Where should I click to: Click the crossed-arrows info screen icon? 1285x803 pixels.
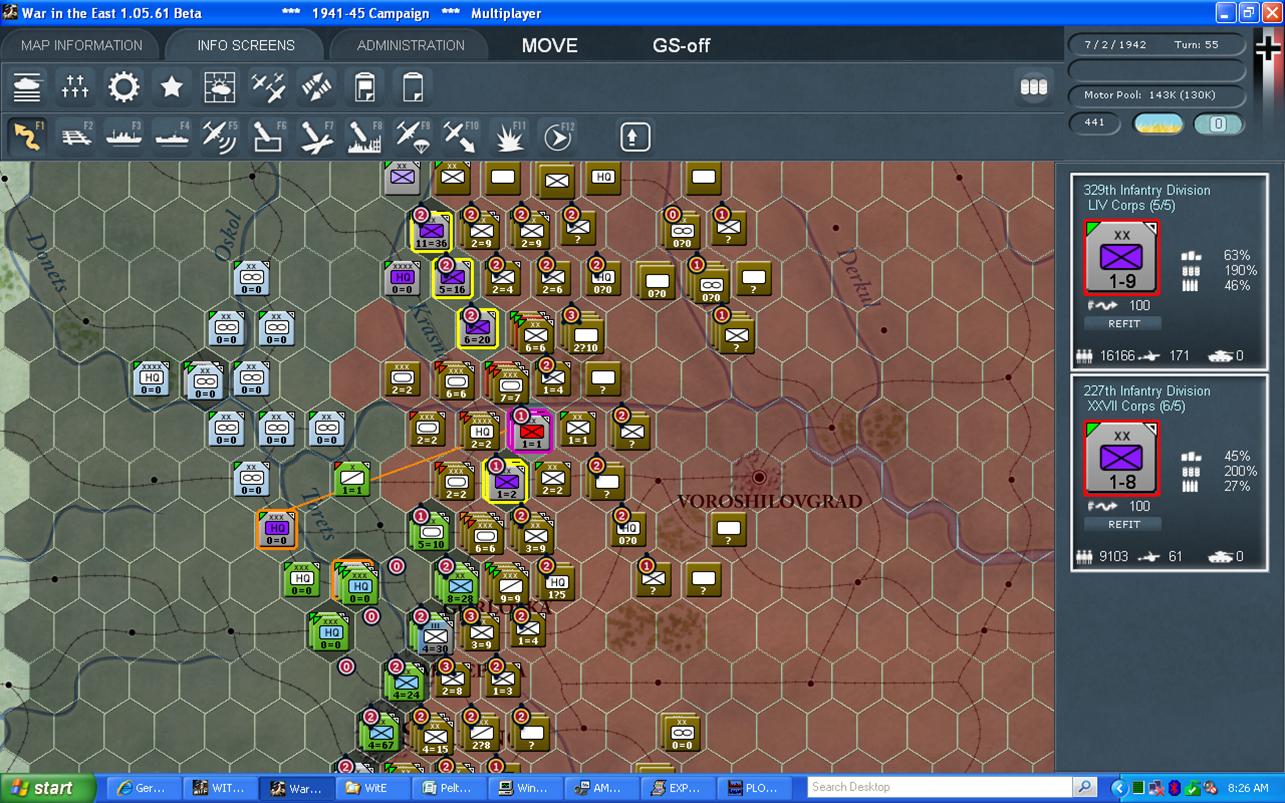[x=317, y=87]
